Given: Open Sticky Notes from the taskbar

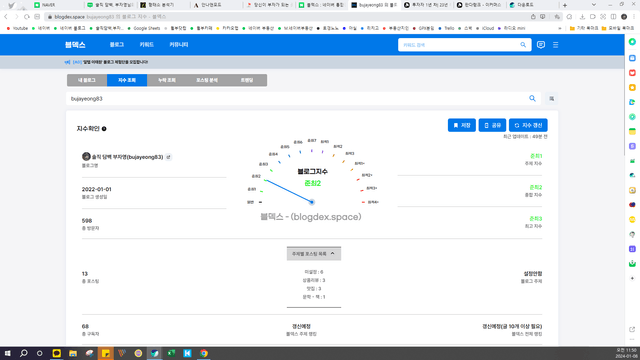Looking at the screenshot, I should (105, 353).
